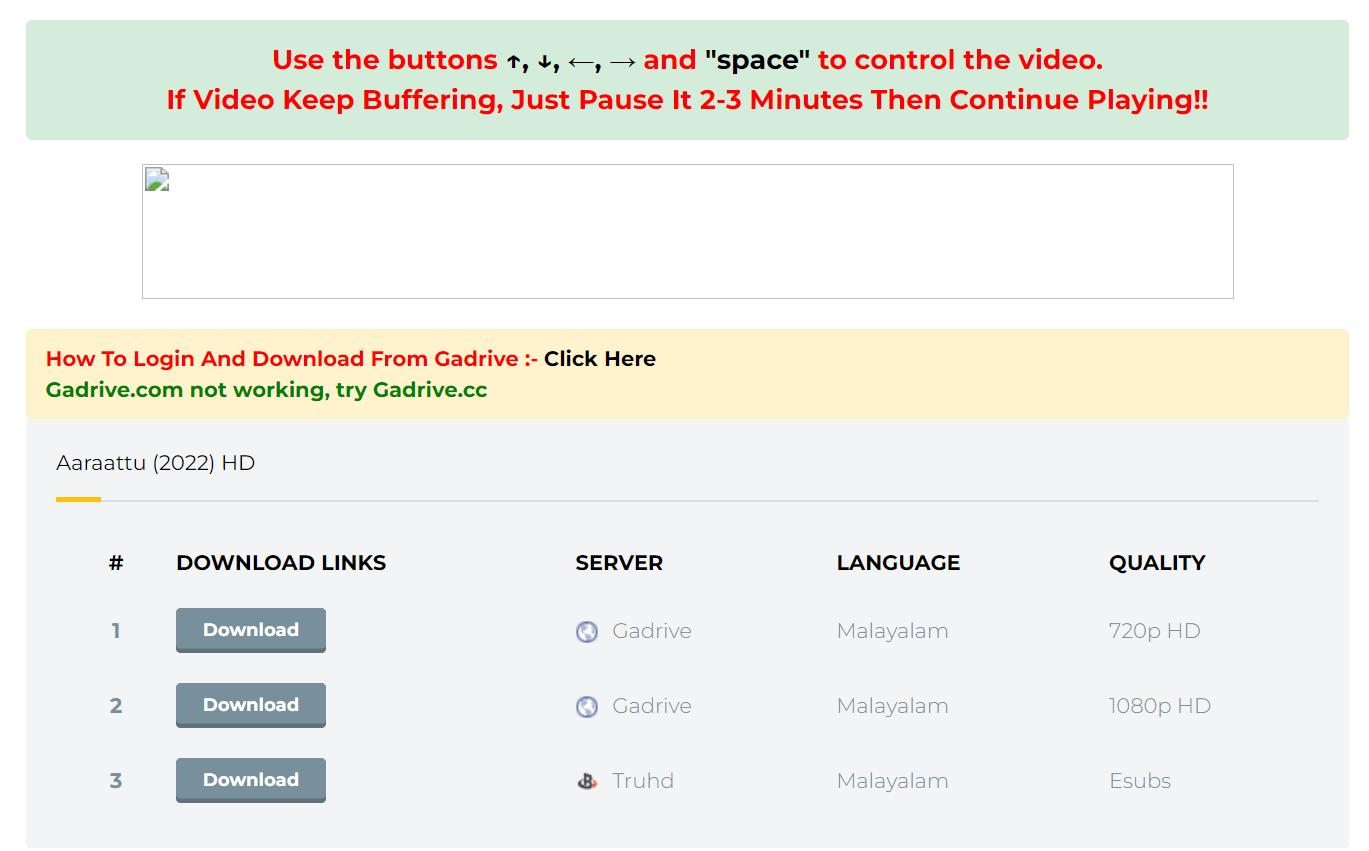
Task: Click the empty ad banner box
Action: tap(687, 231)
